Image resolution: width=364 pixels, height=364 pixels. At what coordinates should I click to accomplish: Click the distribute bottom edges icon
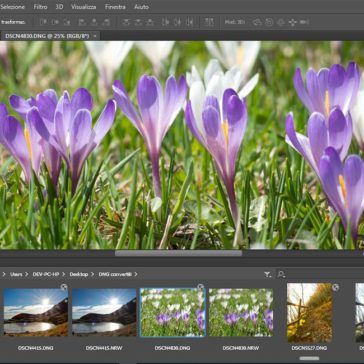click(x=150, y=22)
